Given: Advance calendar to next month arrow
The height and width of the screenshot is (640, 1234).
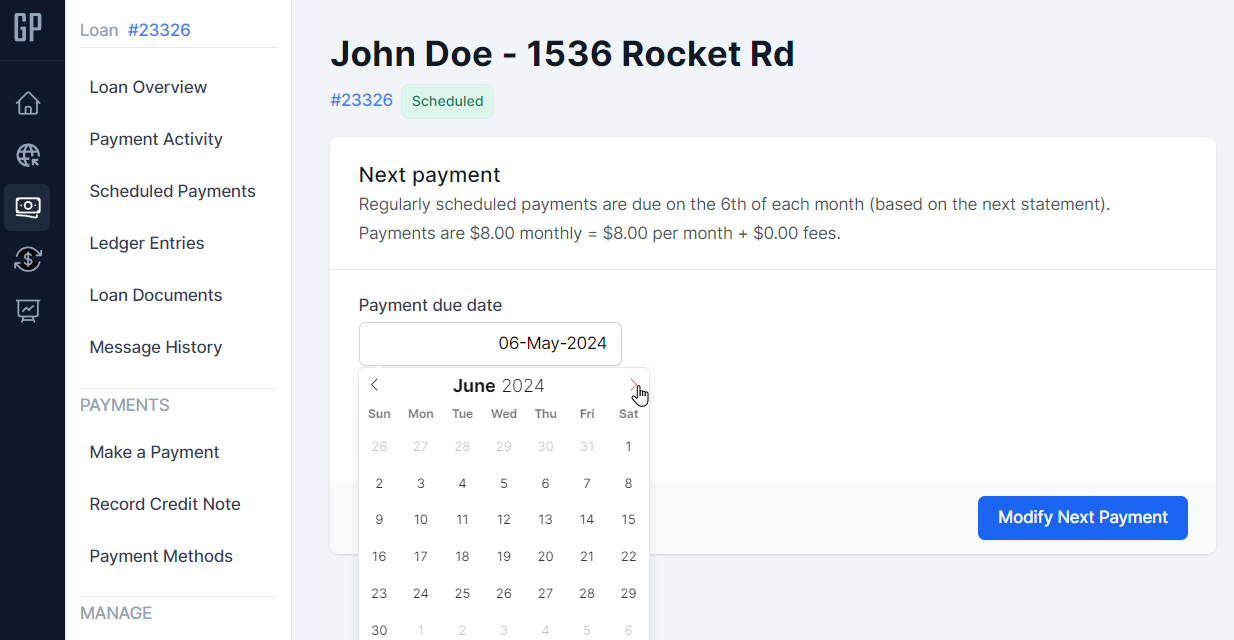Looking at the screenshot, I should 633,385.
